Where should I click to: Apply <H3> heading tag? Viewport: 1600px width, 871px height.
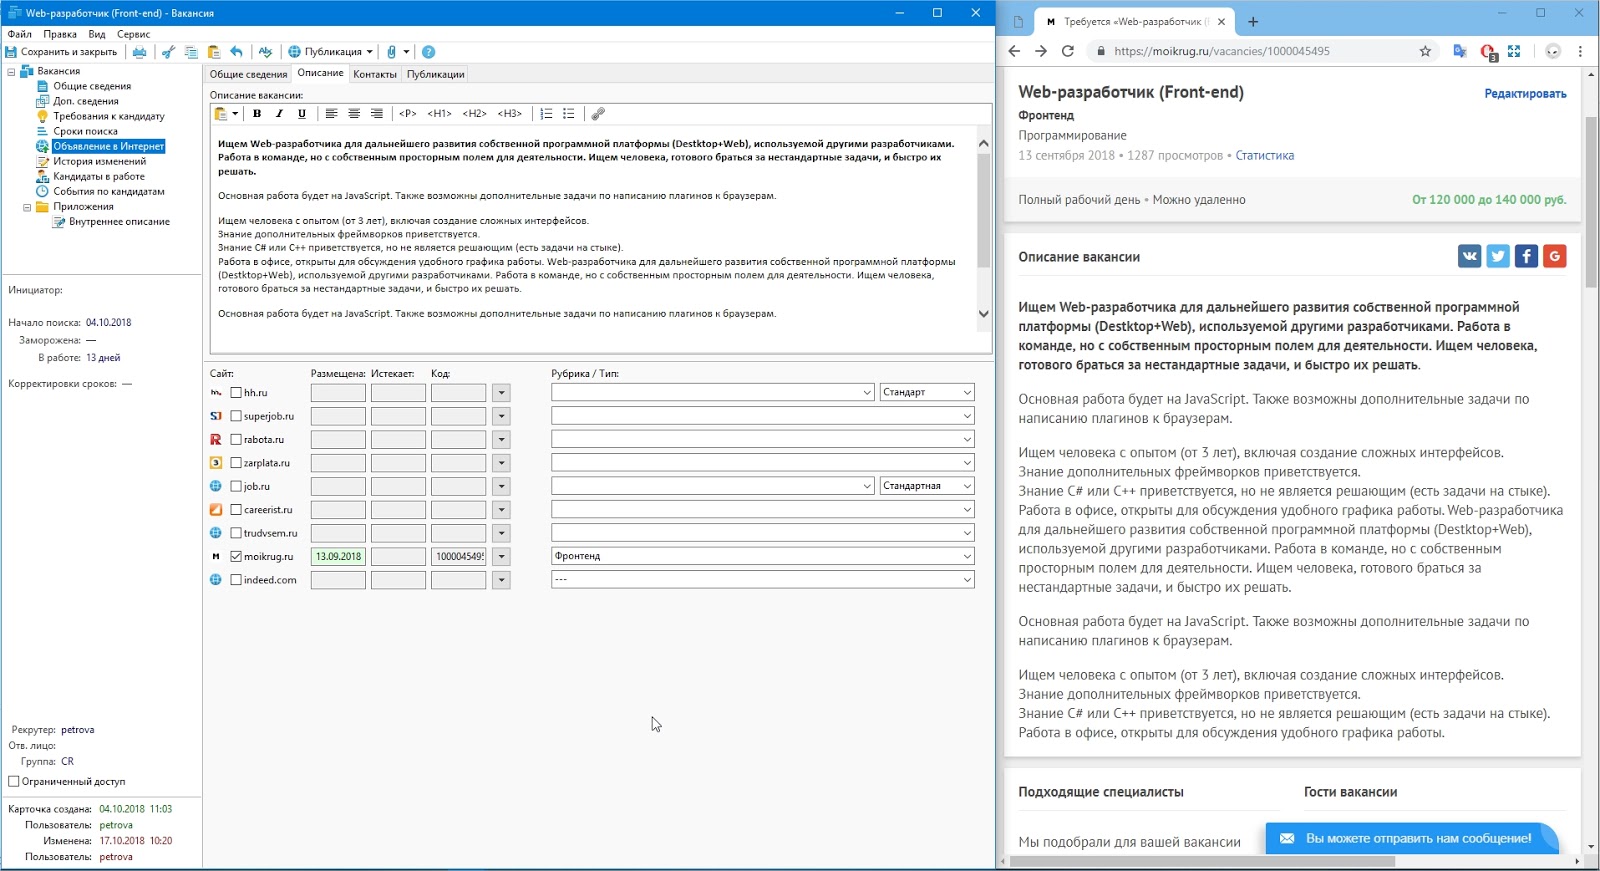(x=510, y=114)
